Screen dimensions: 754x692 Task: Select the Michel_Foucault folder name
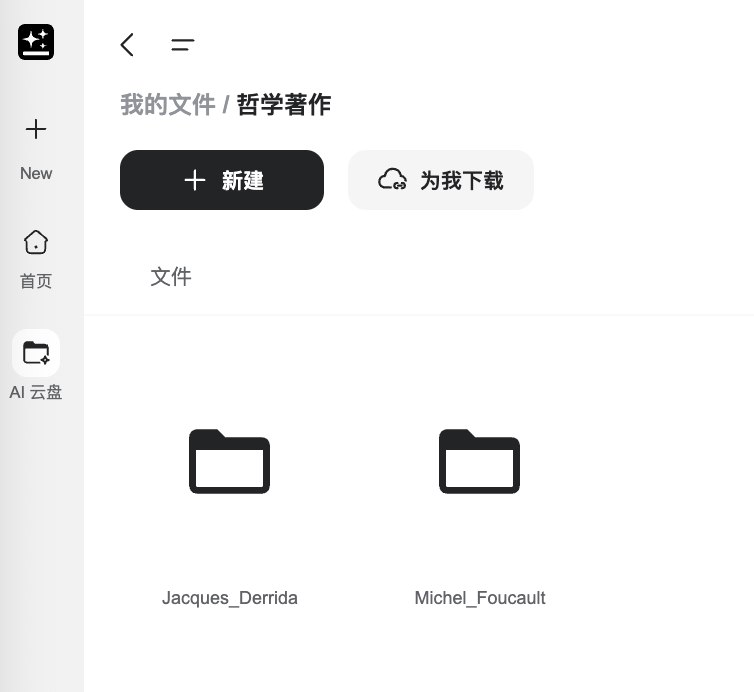pos(479,598)
